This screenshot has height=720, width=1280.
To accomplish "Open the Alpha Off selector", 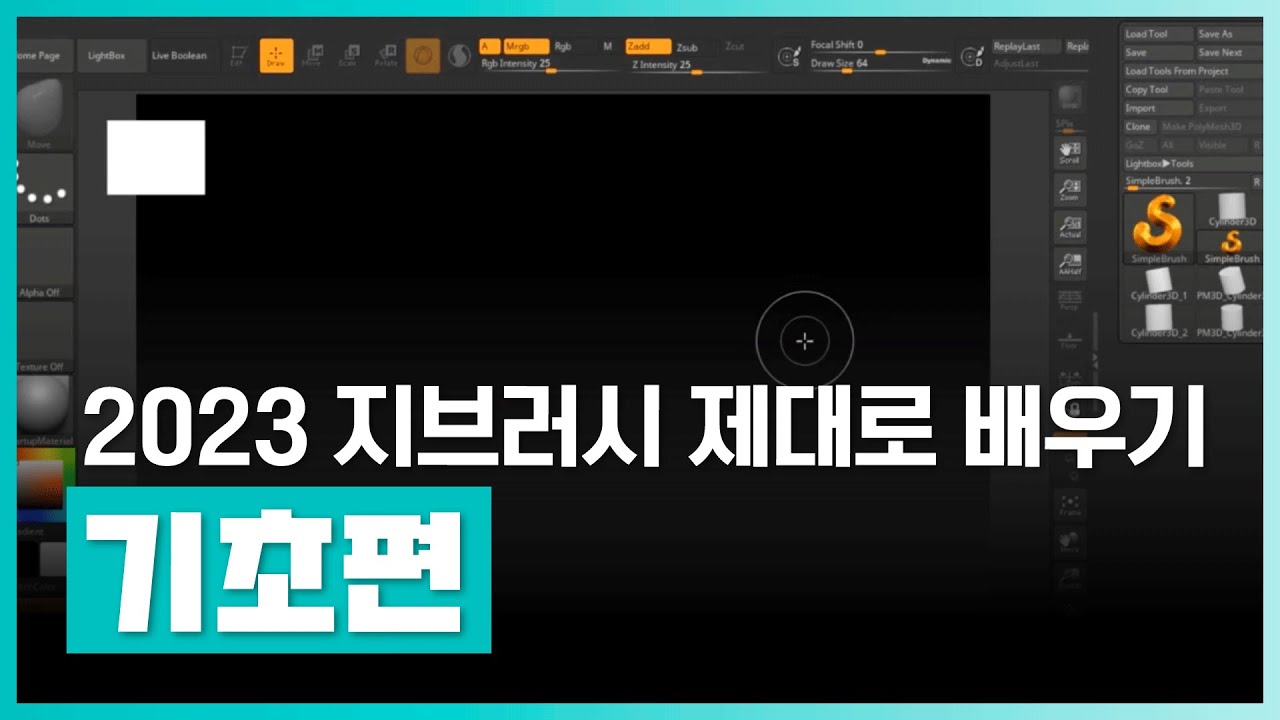I will pos(45,263).
